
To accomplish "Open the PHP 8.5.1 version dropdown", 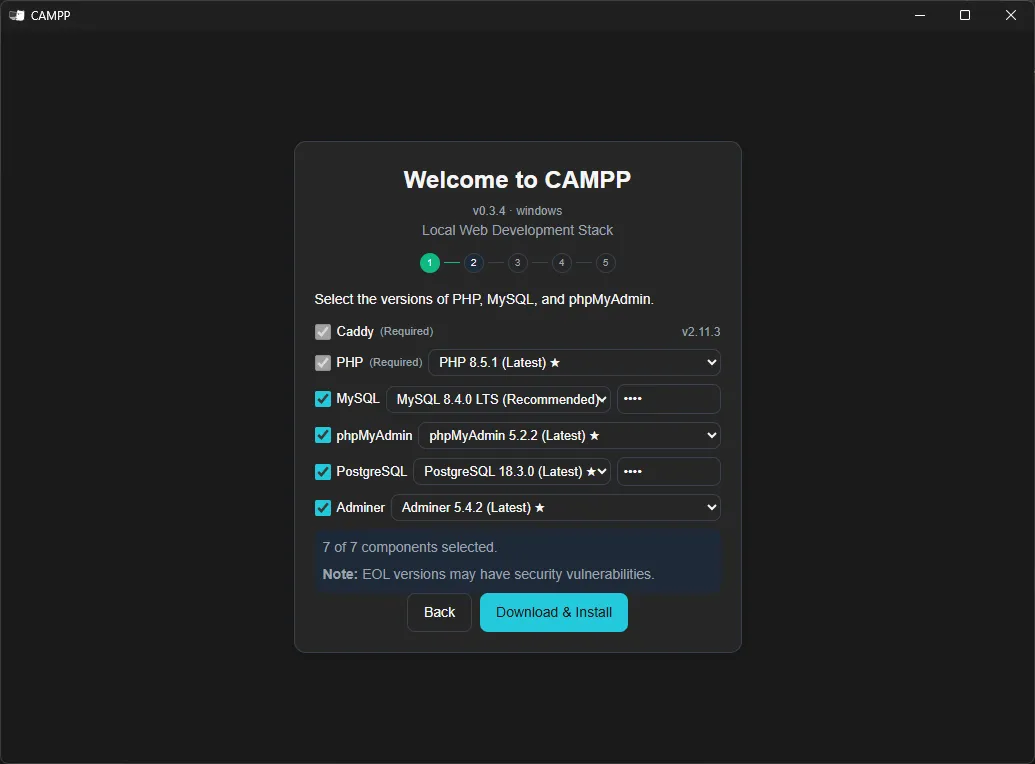I will [x=574, y=363].
